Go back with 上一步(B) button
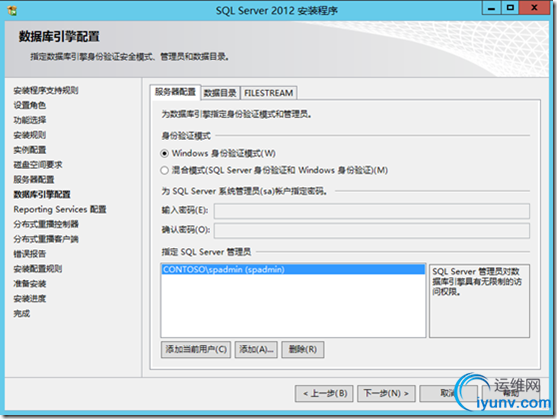The image size is (557, 419). coord(324,393)
